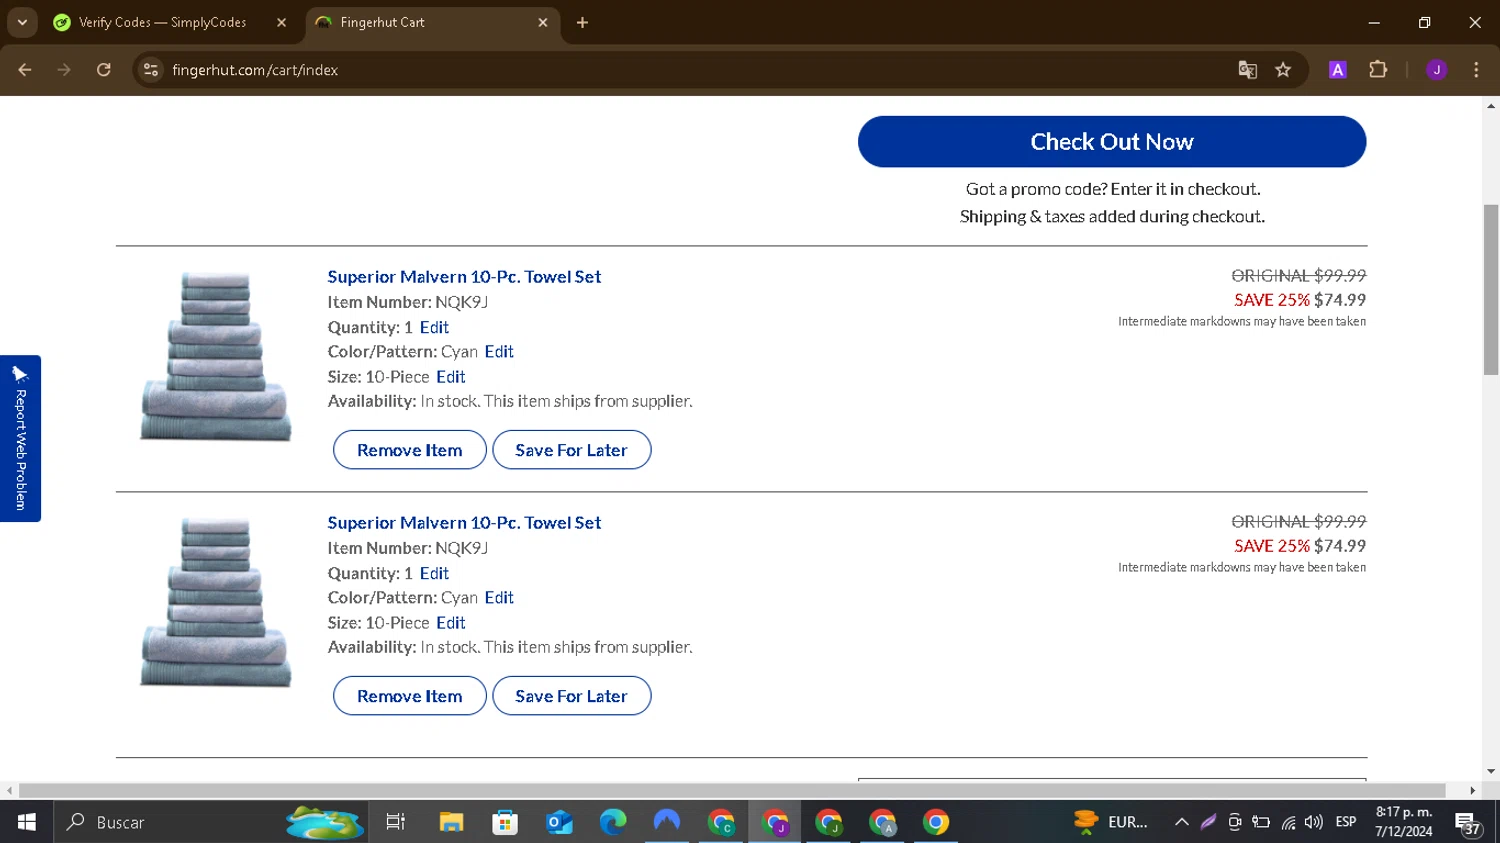The height and width of the screenshot is (843, 1500).
Task: Open the Chrome profile J avatar
Action: click(x=1436, y=70)
